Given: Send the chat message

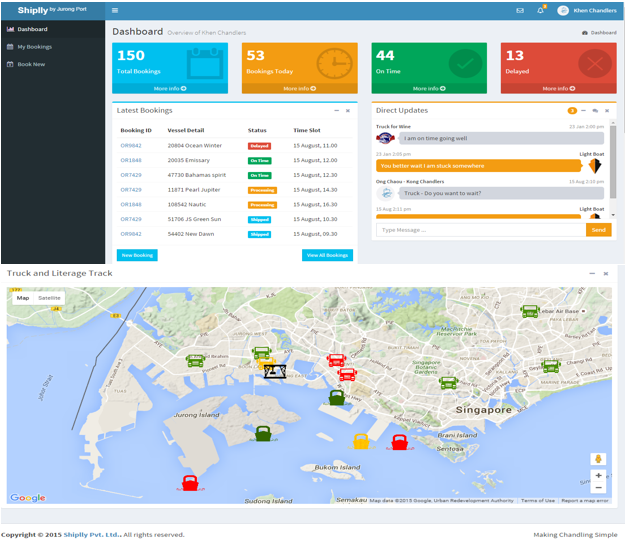Looking at the screenshot, I should coord(598,230).
